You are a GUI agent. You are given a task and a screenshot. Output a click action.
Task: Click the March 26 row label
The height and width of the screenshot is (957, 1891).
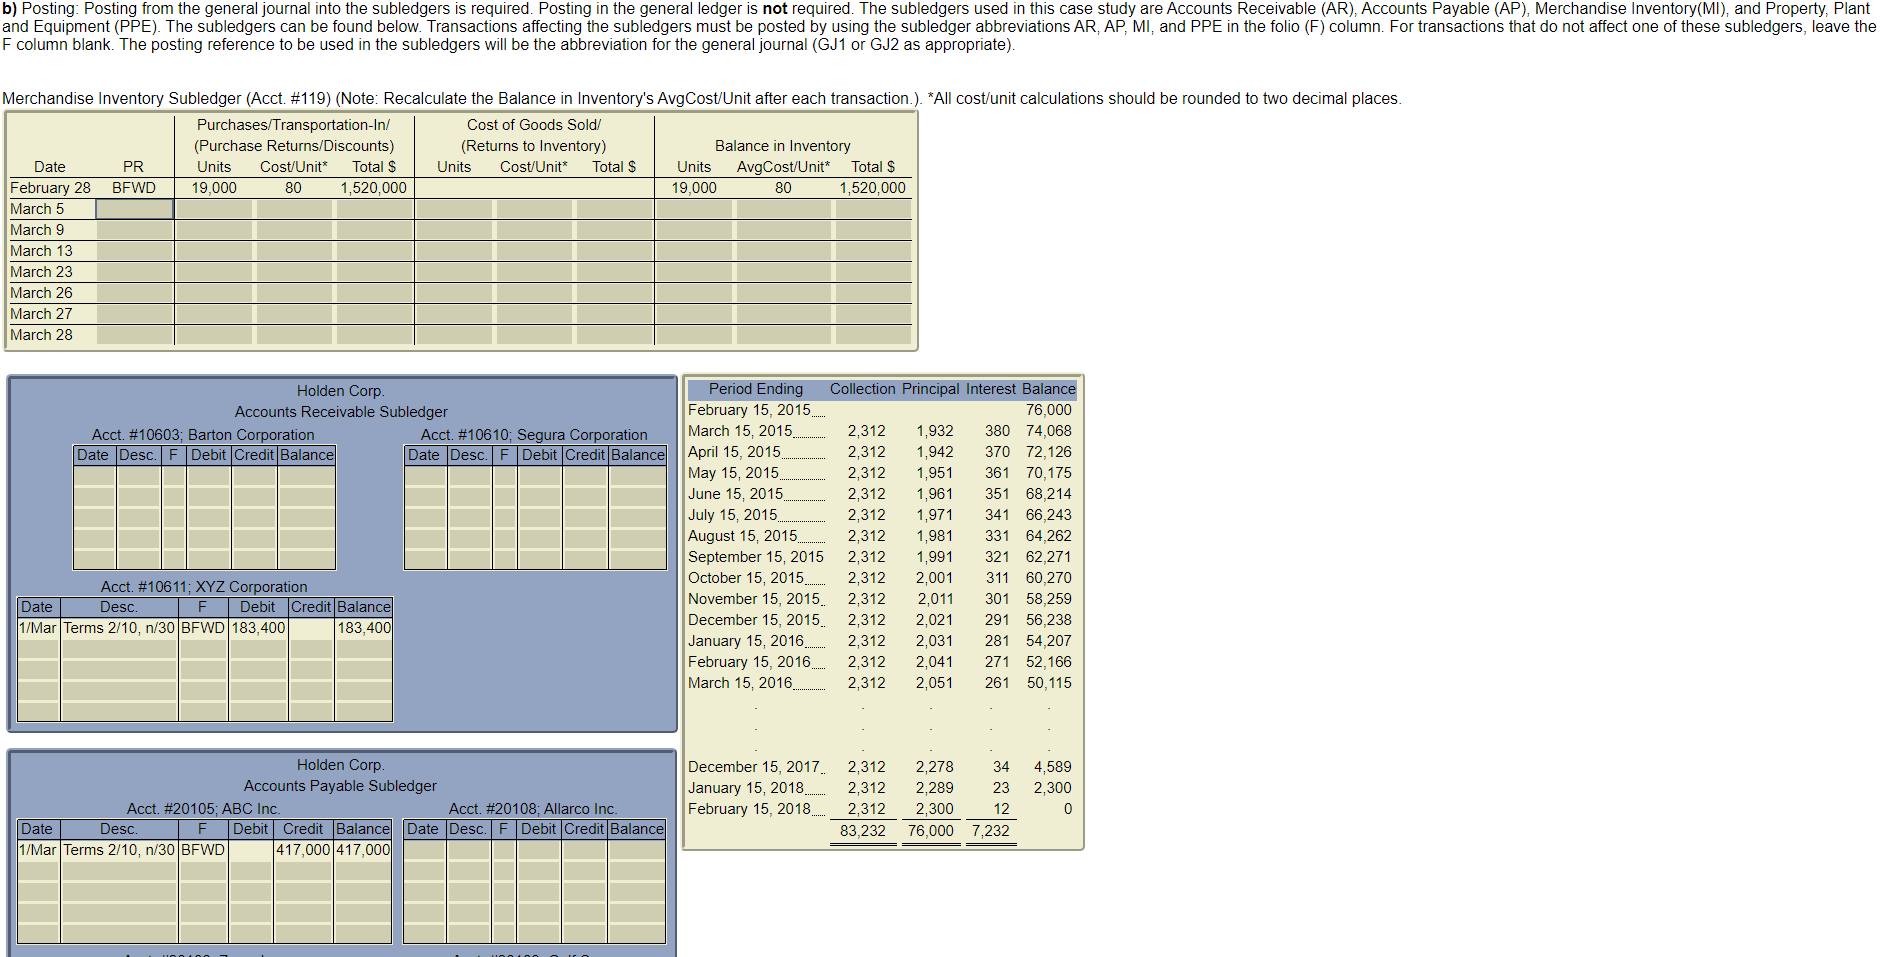click(41, 293)
